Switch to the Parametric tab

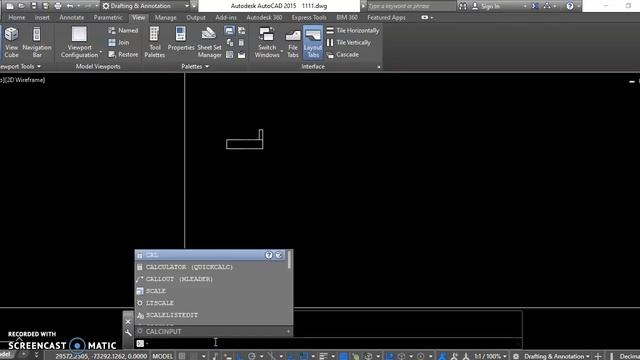(108, 18)
